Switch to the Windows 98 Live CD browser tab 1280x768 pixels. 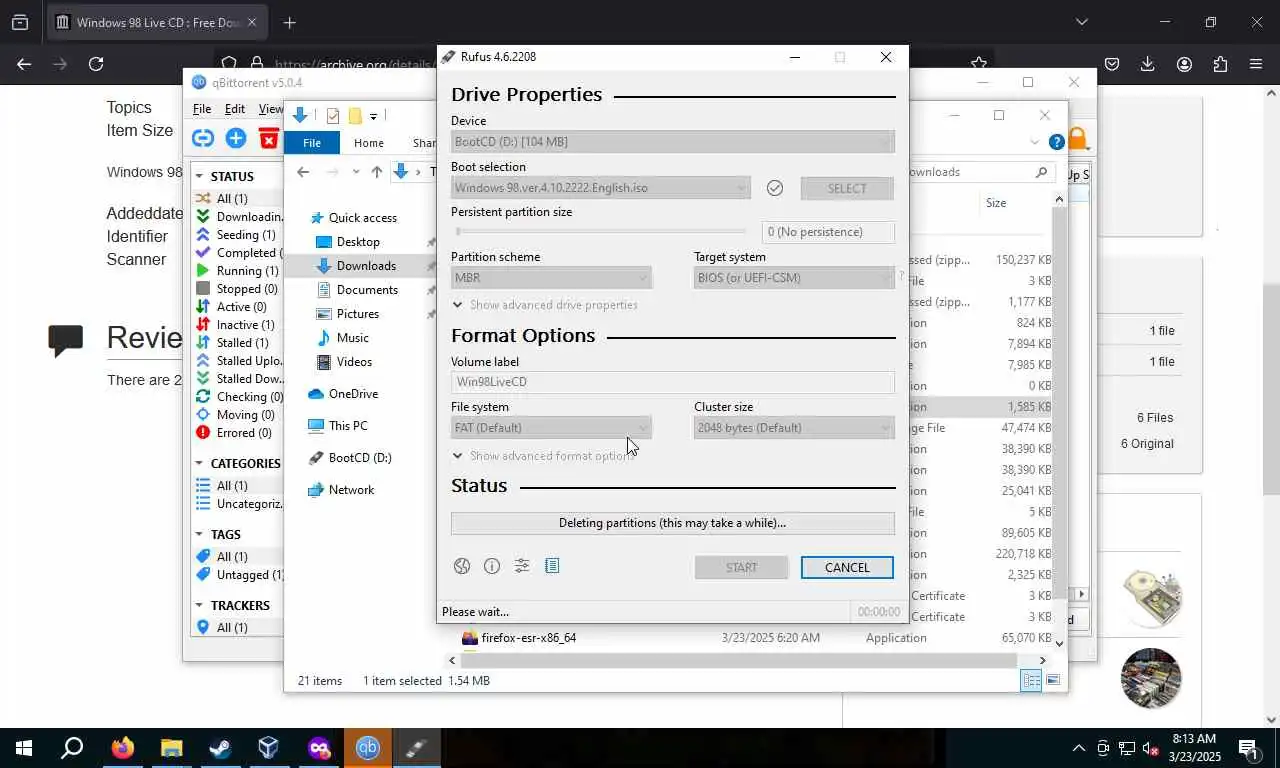pyautogui.click(x=157, y=22)
